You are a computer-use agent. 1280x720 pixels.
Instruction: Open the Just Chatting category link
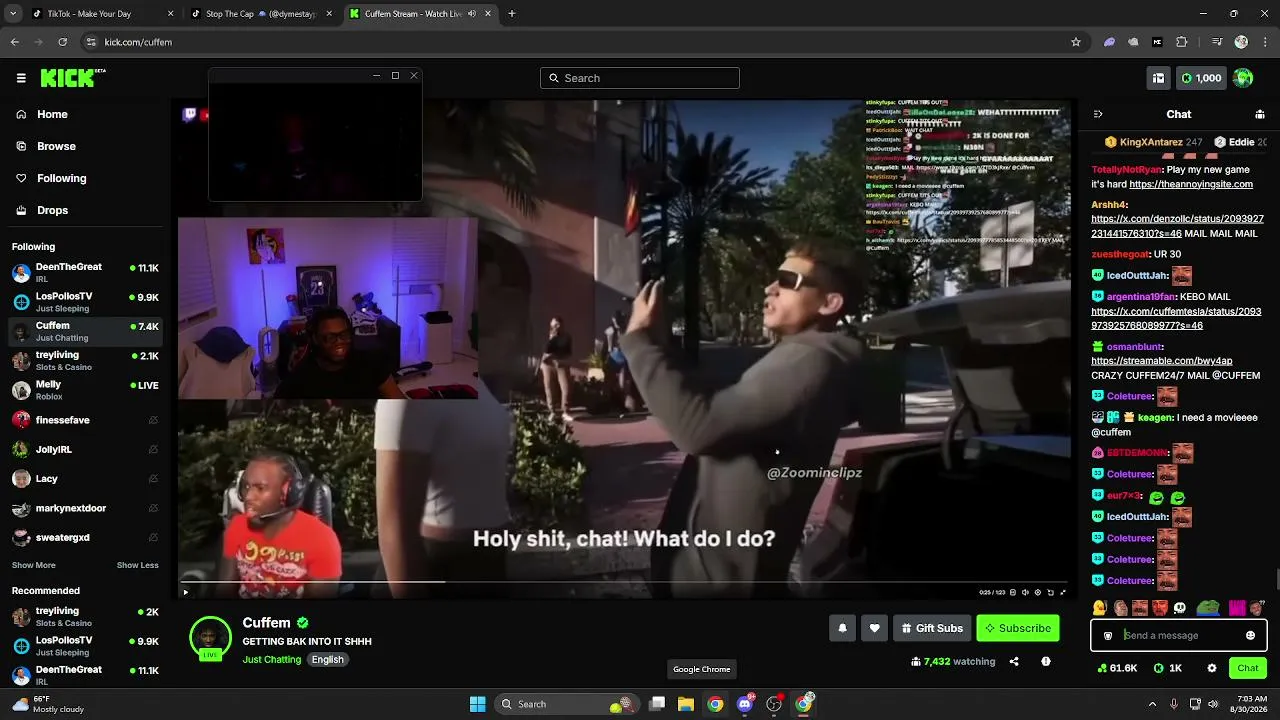(271, 660)
